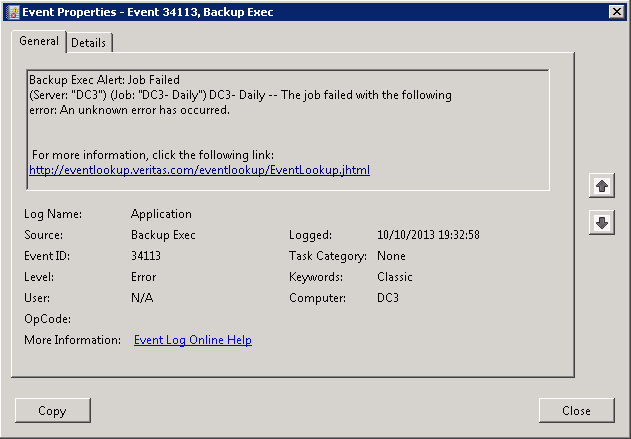This screenshot has height=439, width=631.
Task: Click 'For more information, click the following link' text
Action: point(153,155)
